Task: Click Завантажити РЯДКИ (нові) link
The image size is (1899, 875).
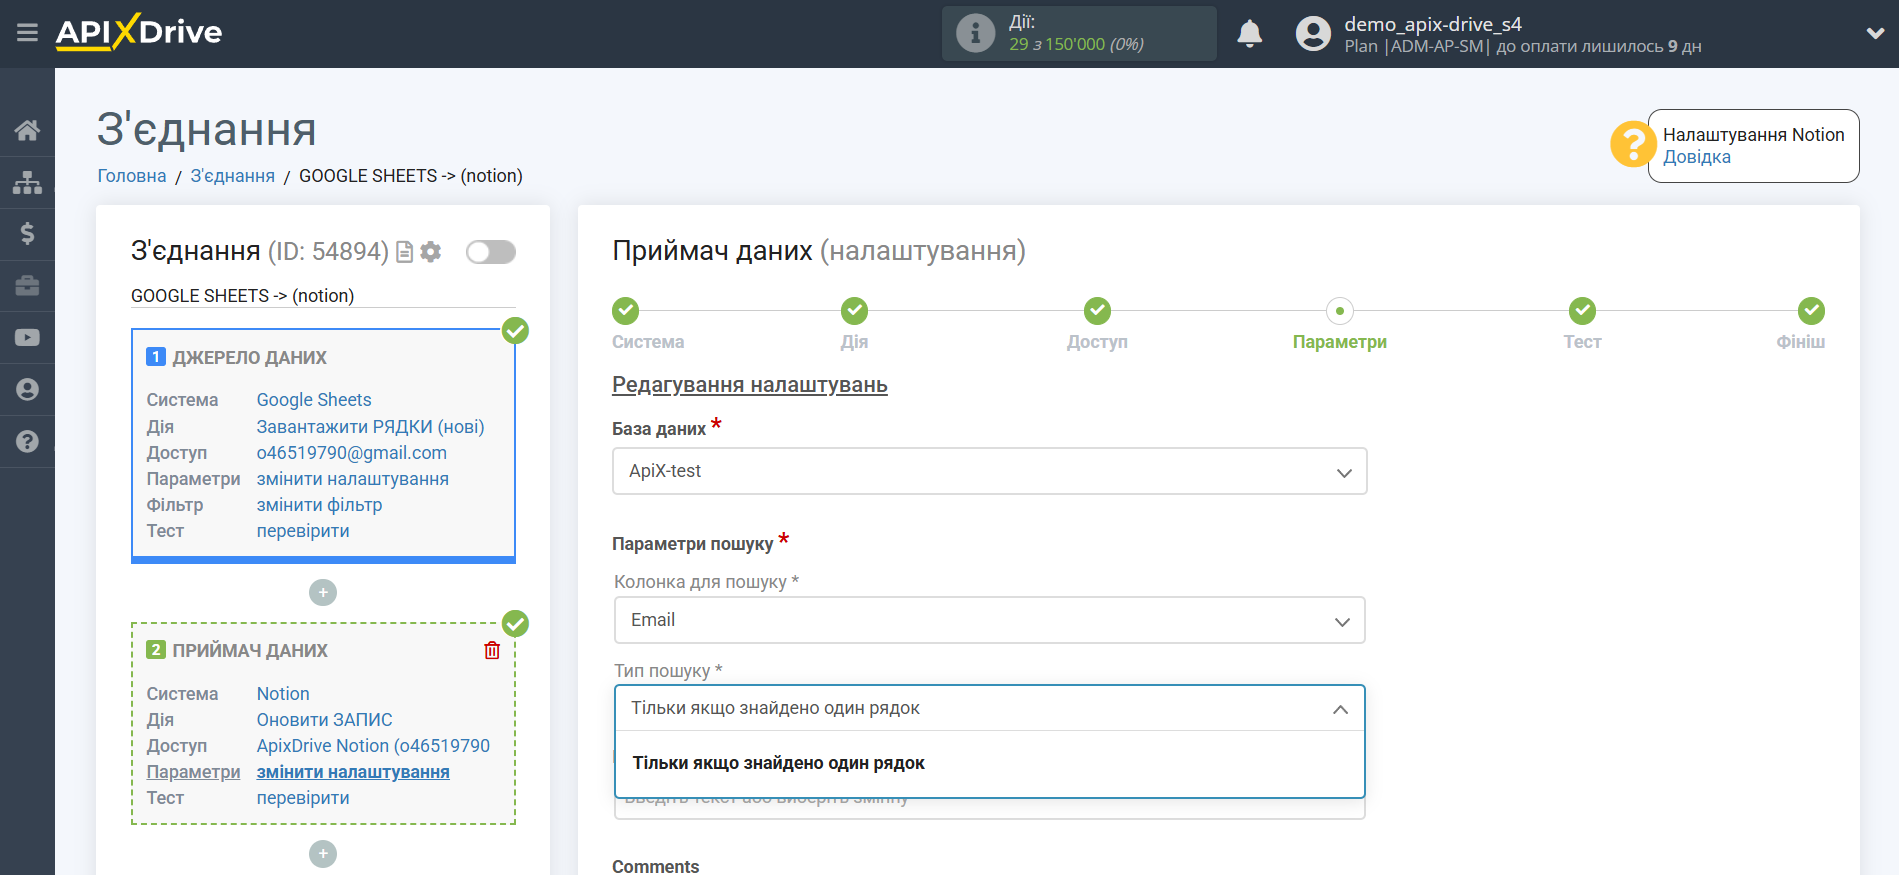Action: click(x=370, y=427)
